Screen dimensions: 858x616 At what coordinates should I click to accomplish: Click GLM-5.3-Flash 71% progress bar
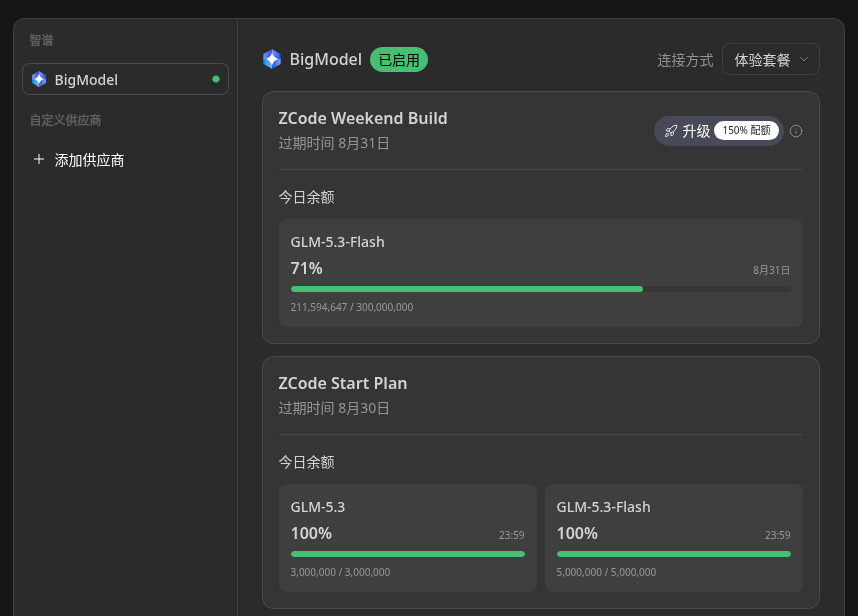[x=541, y=289]
